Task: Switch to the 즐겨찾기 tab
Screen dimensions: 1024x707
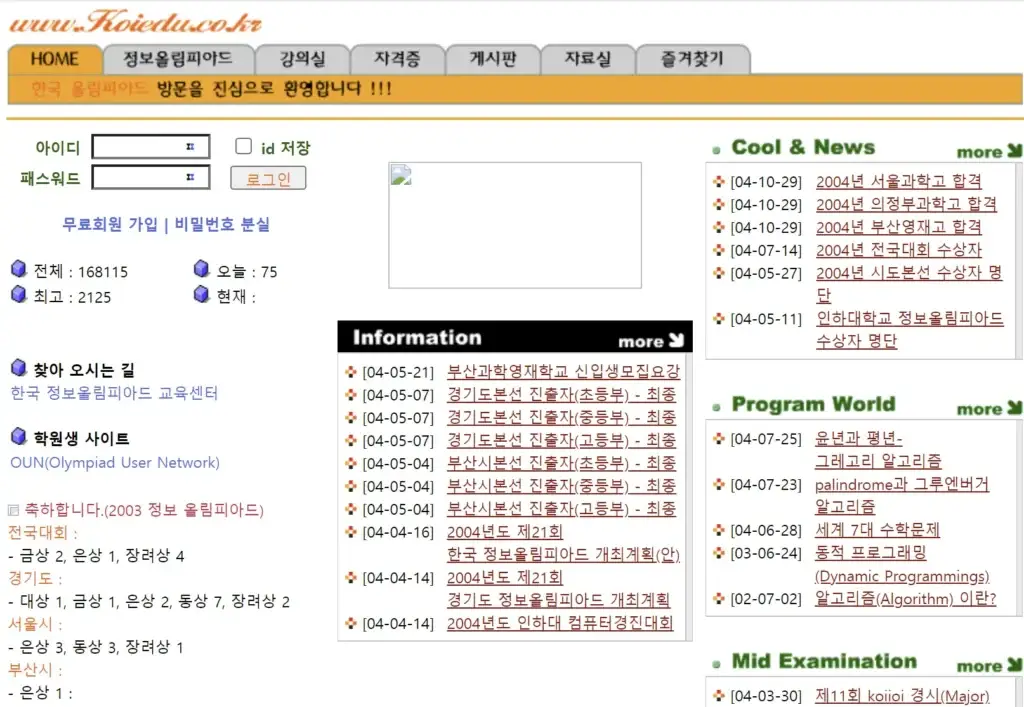Action: tap(694, 59)
